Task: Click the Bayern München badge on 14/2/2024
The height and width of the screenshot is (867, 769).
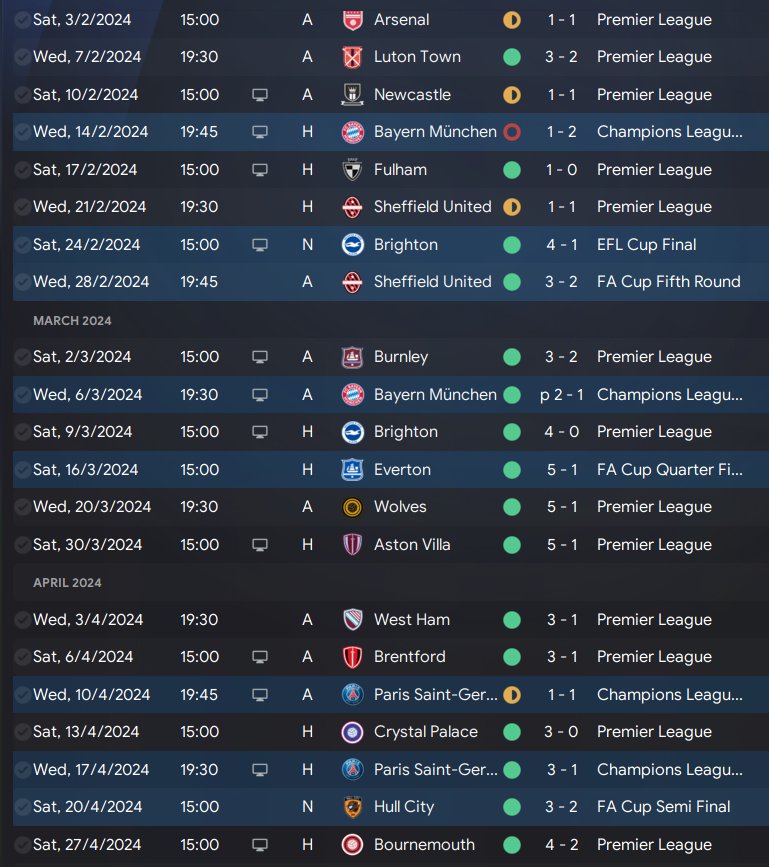Action: click(x=351, y=132)
